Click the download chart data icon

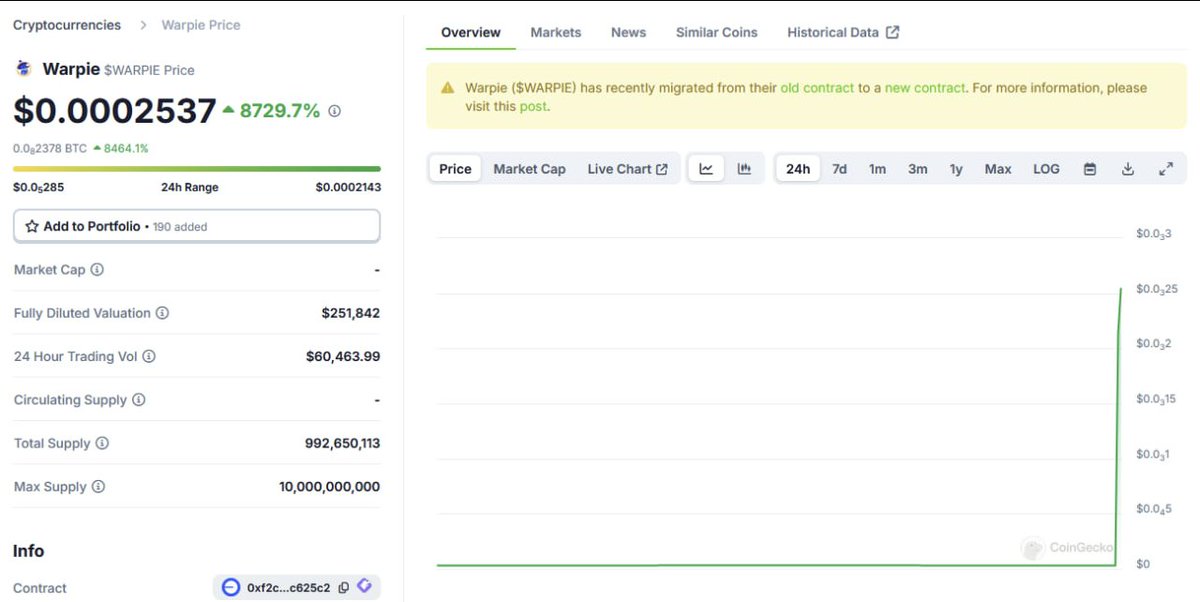[x=1128, y=169]
